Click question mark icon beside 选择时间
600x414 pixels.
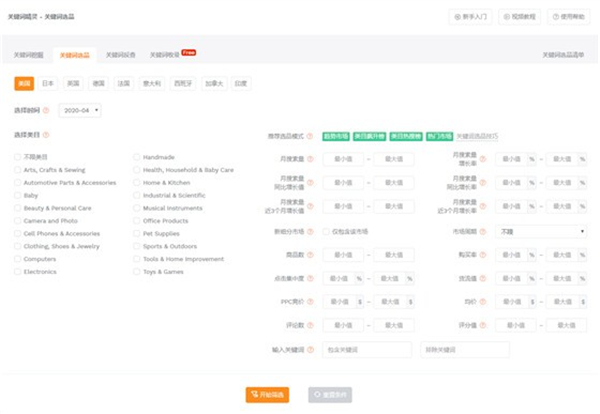coord(46,109)
